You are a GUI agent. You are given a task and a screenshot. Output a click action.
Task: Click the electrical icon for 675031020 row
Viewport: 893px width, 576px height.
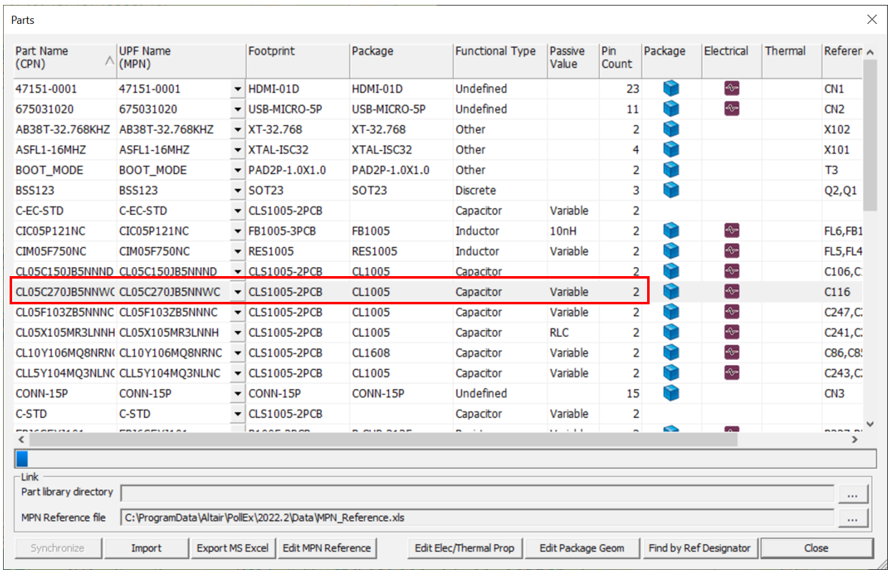[x=732, y=109]
